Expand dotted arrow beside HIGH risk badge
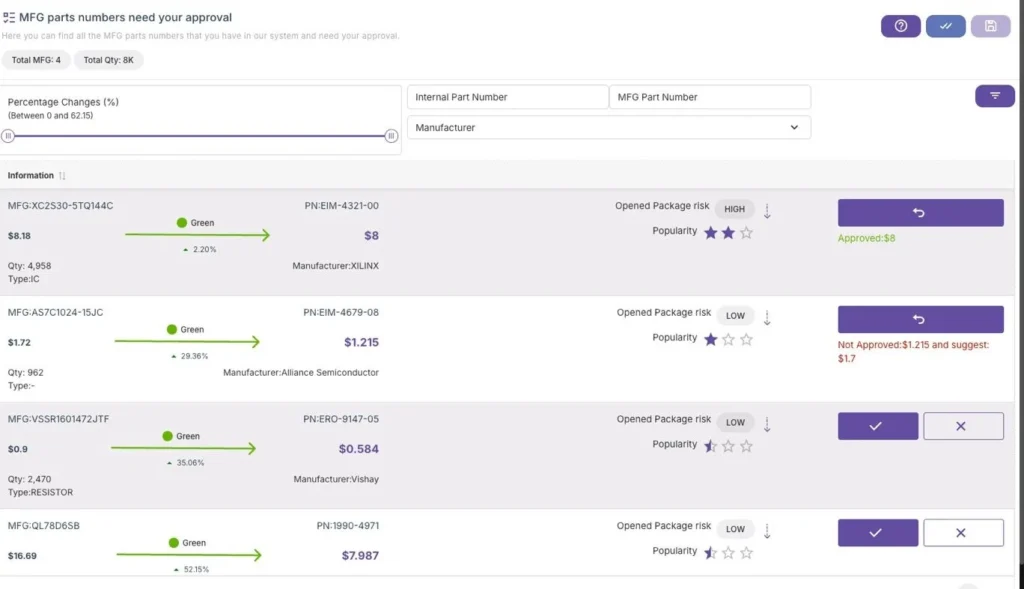The width and height of the screenshot is (1024, 589). pyautogui.click(x=767, y=211)
